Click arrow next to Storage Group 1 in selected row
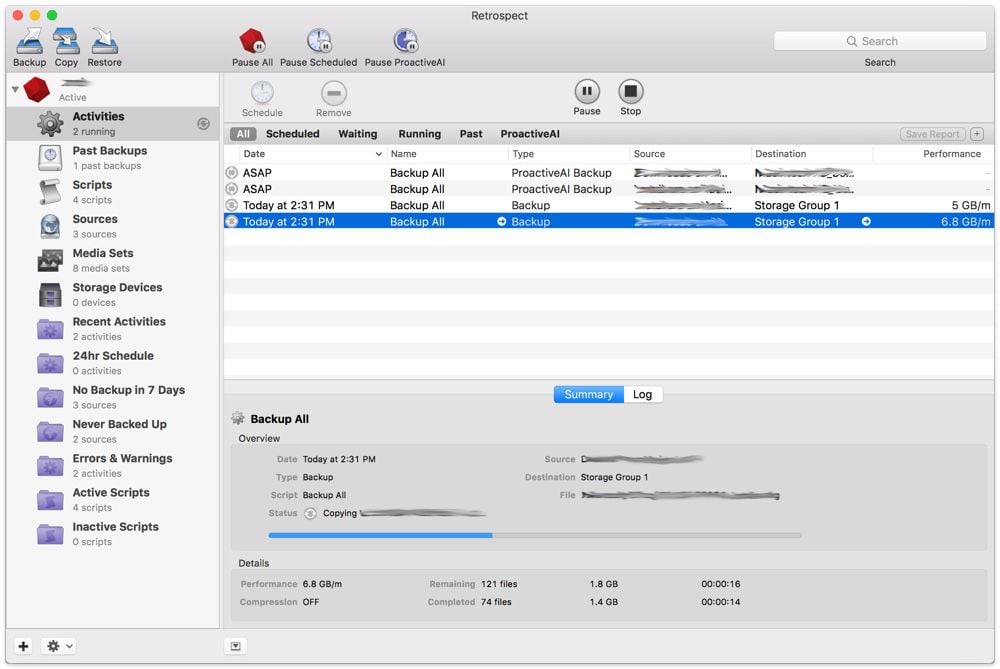1000x669 pixels. click(x=866, y=221)
